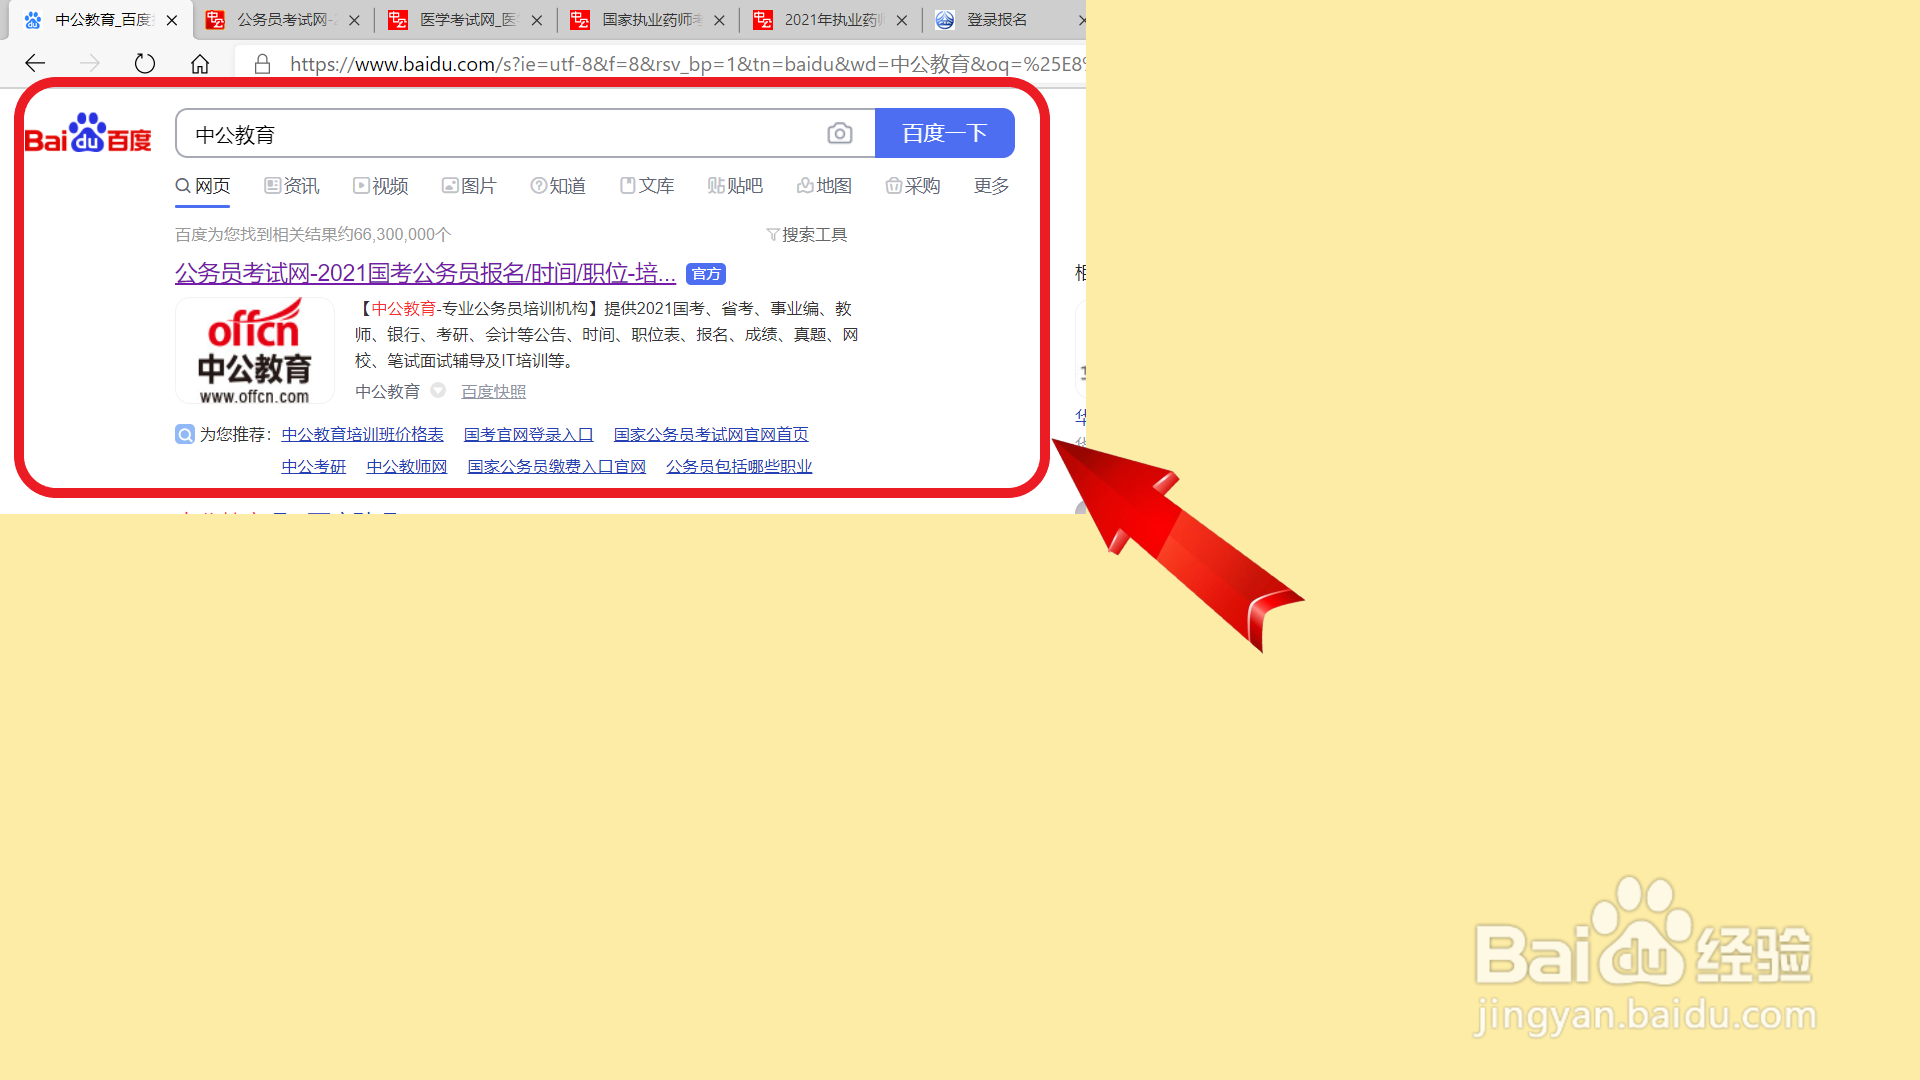Open 中公教育培训班价格表 suggestion

[362, 435]
